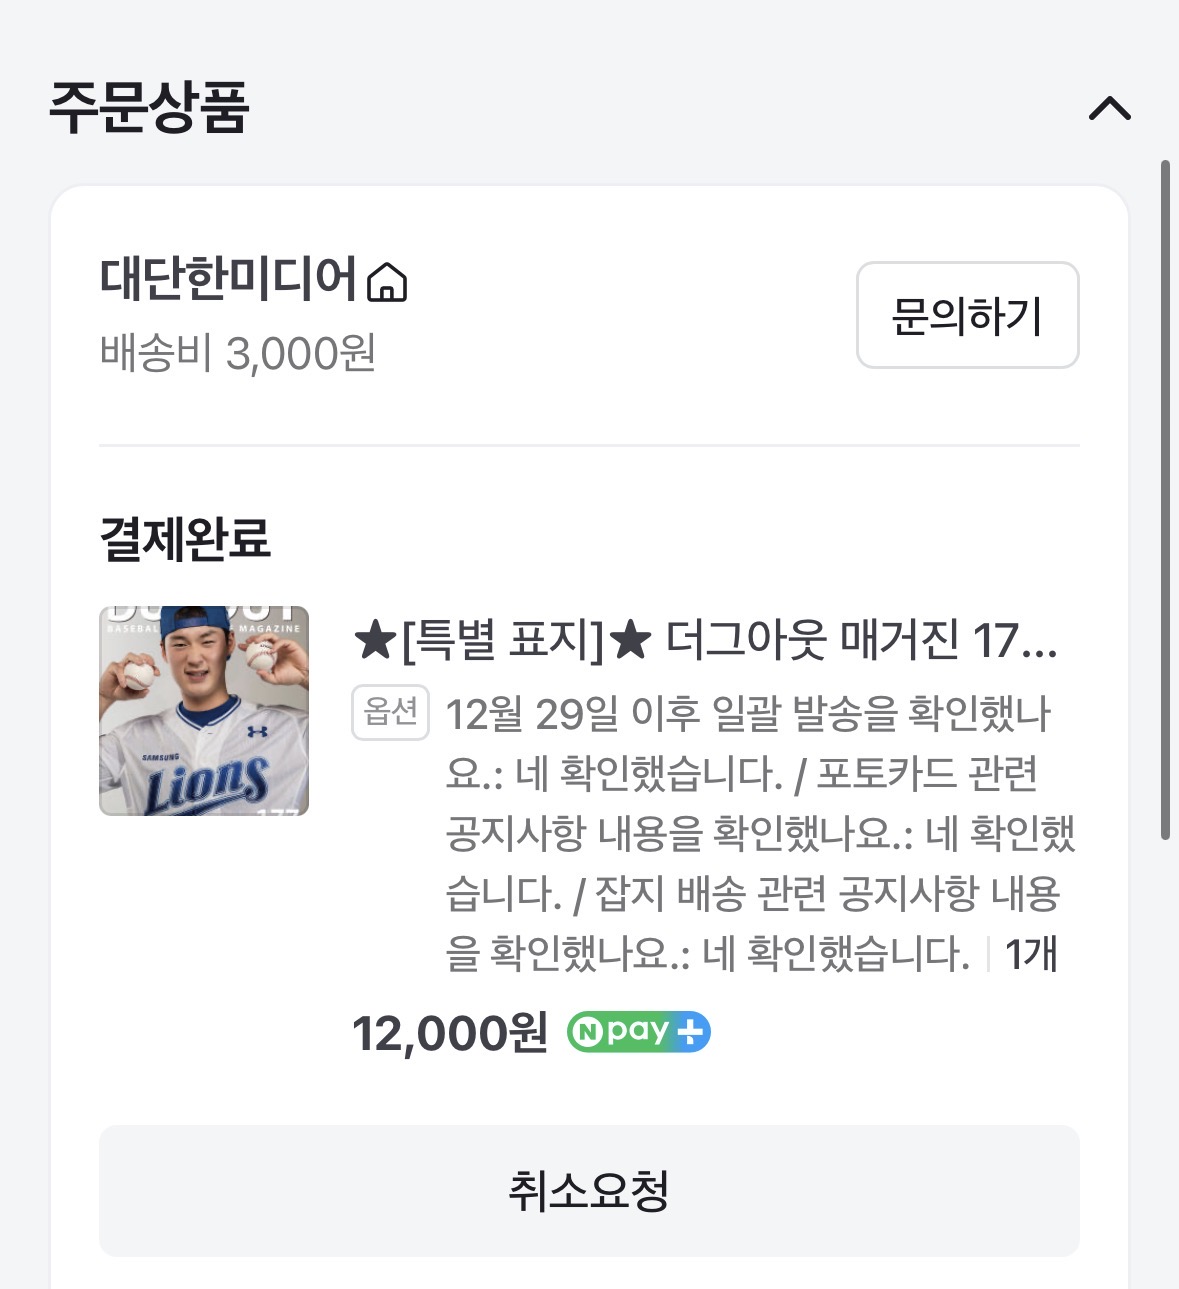
Task: Tap the 배송비 3,000원 shipping fee text
Action: click(238, 353)
